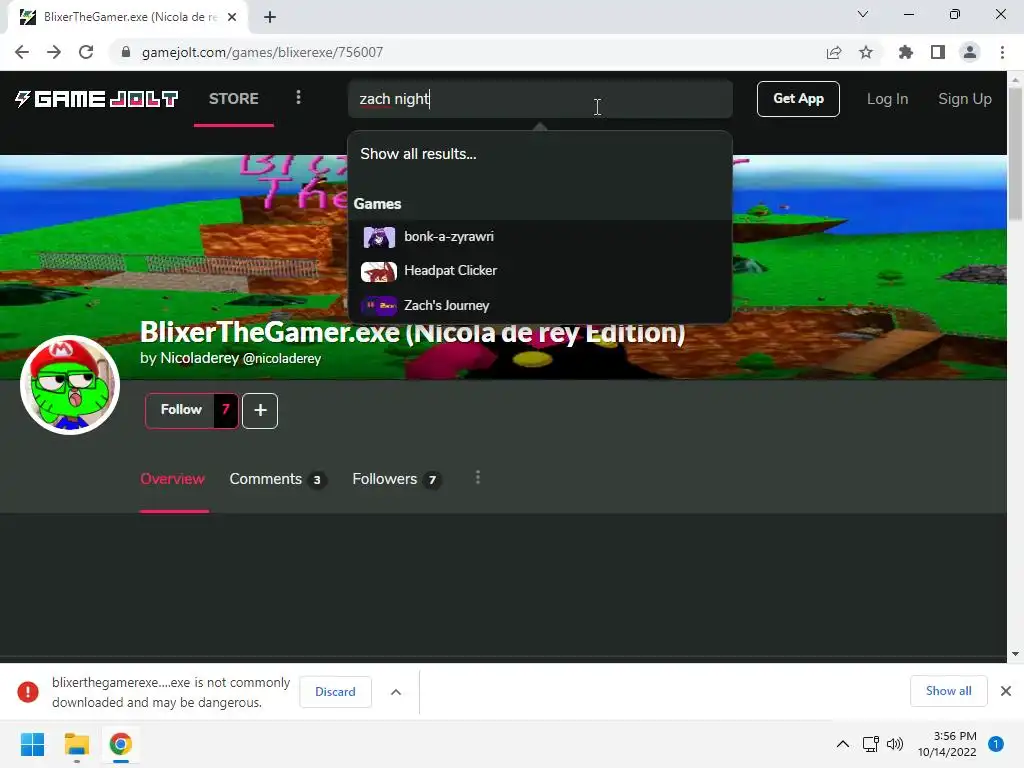Open a new browser tab

[x=270, y=17]
